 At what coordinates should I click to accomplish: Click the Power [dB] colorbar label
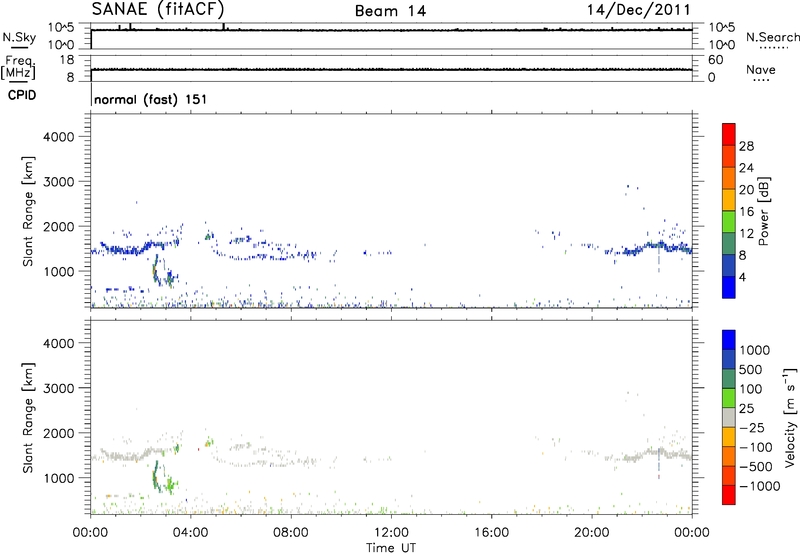(764, 211)
